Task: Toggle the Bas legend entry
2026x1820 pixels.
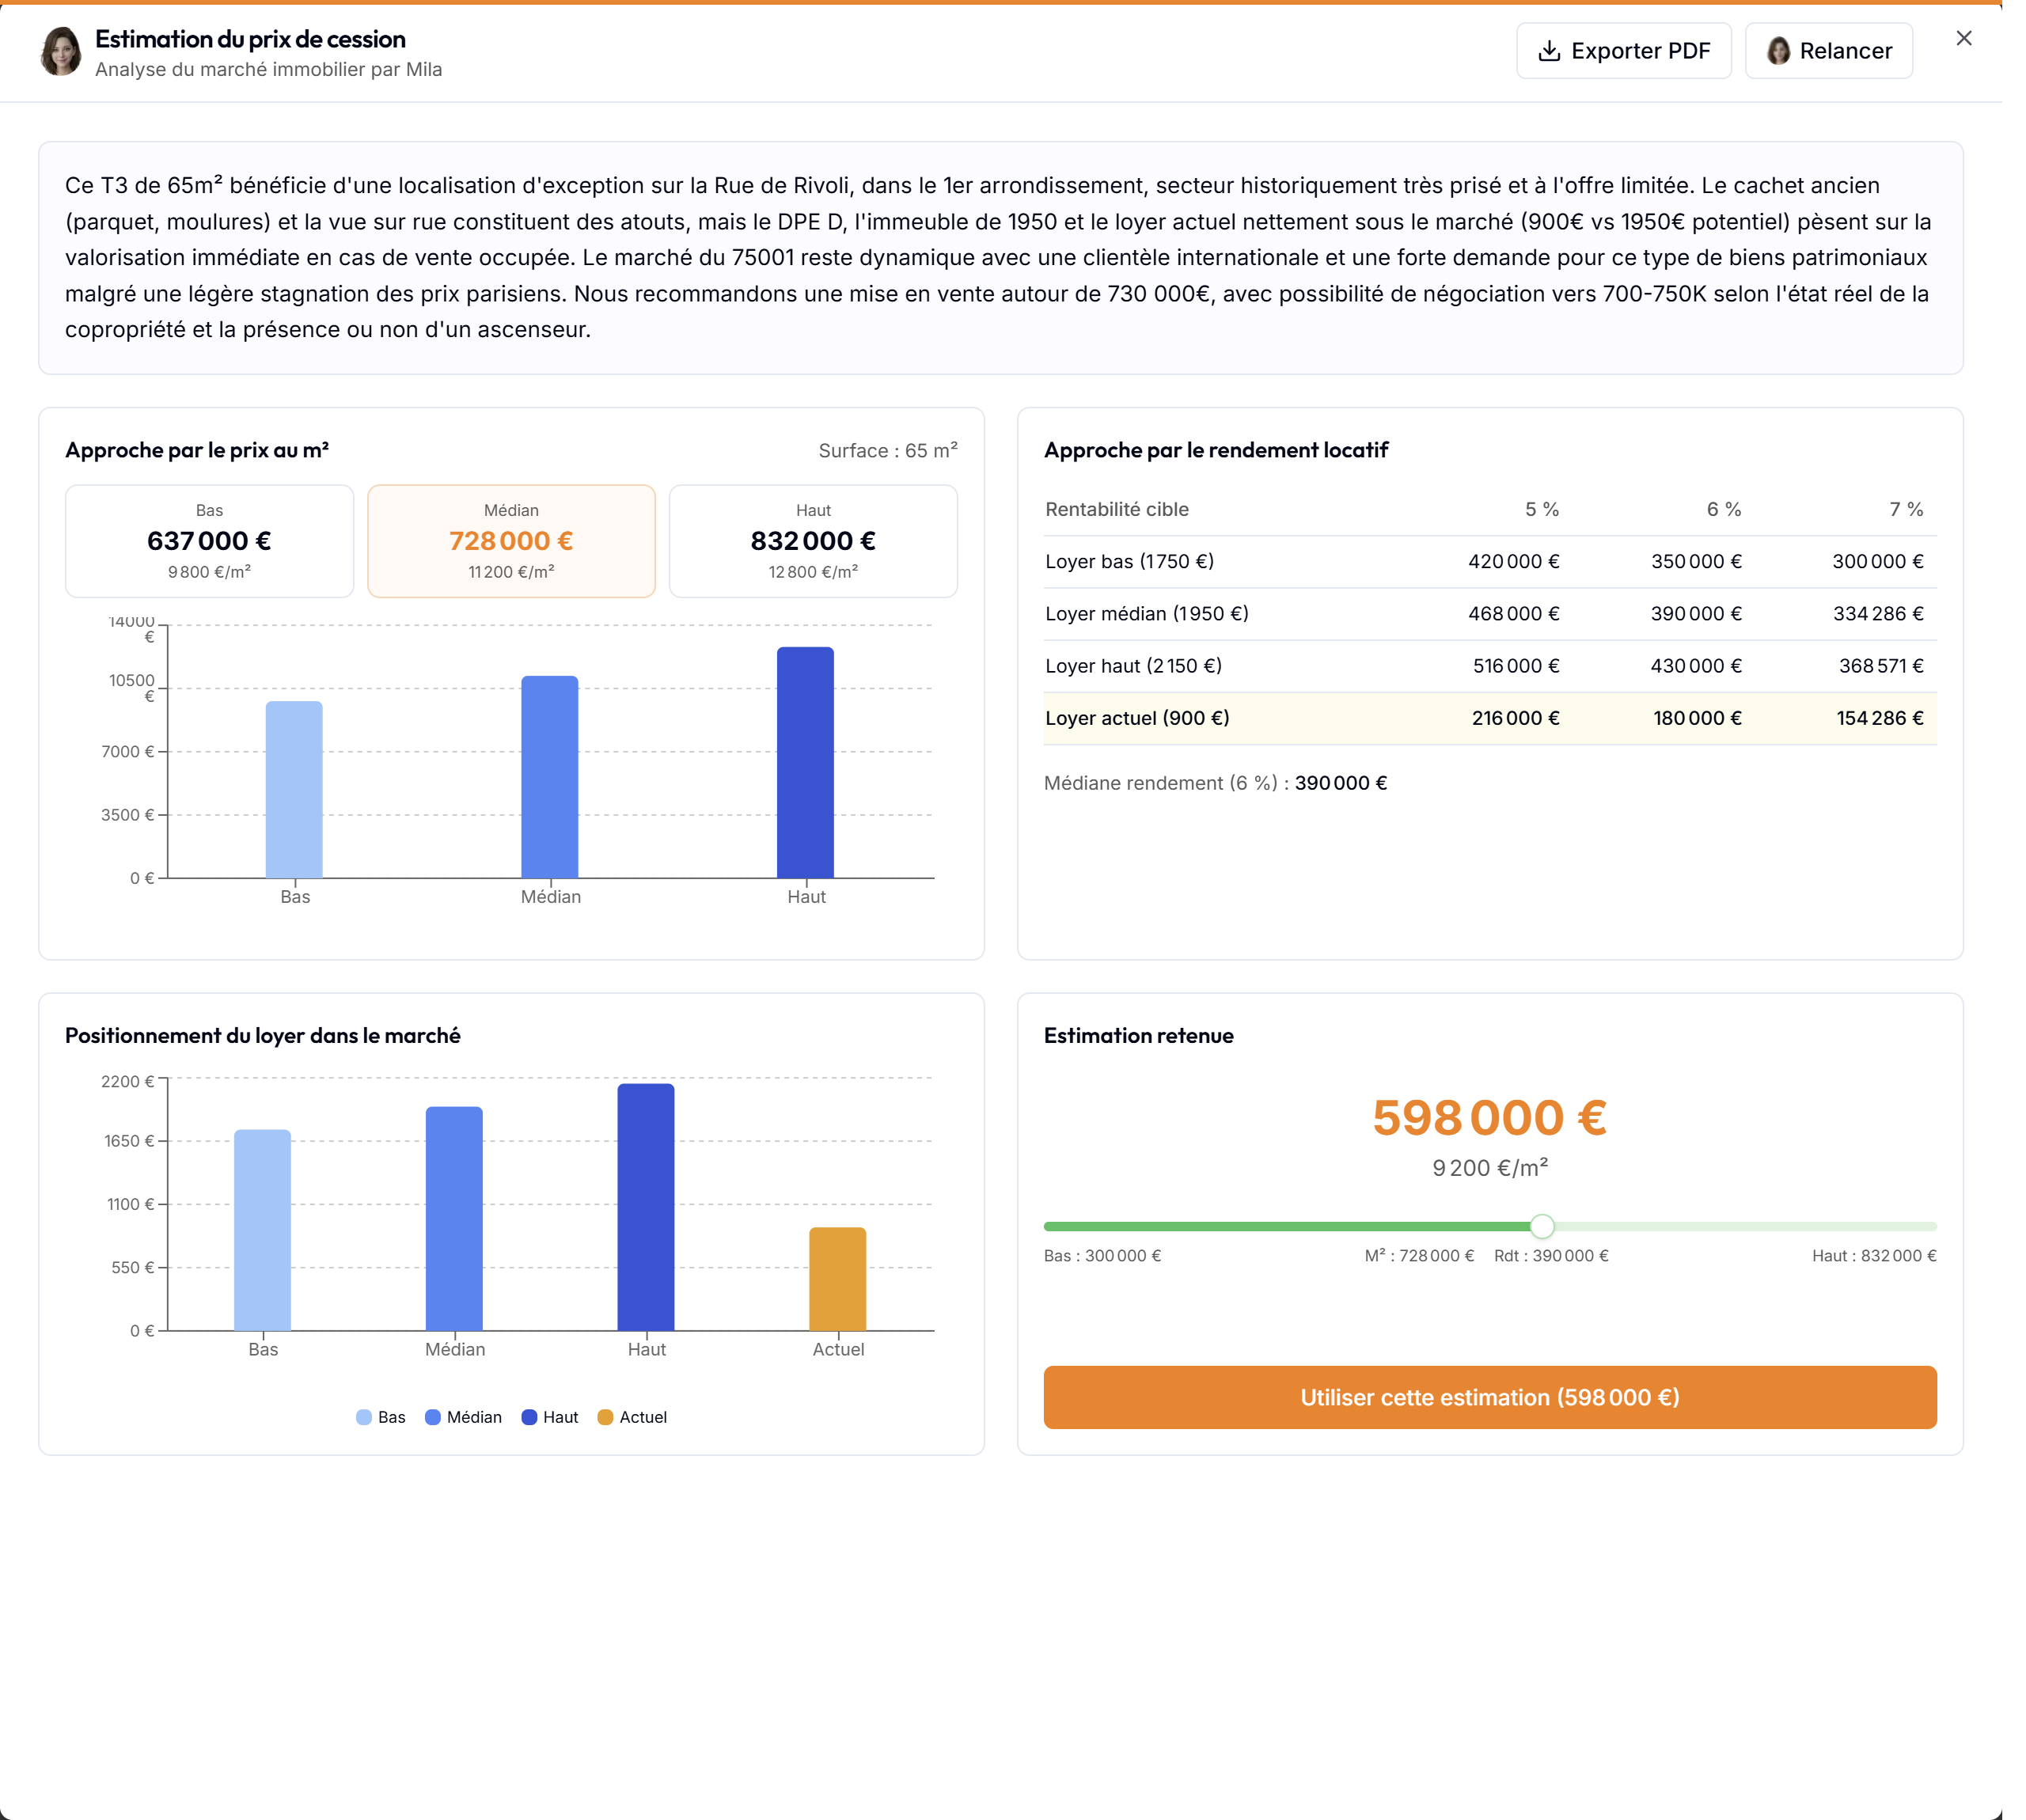Action: coord(380,1417)
